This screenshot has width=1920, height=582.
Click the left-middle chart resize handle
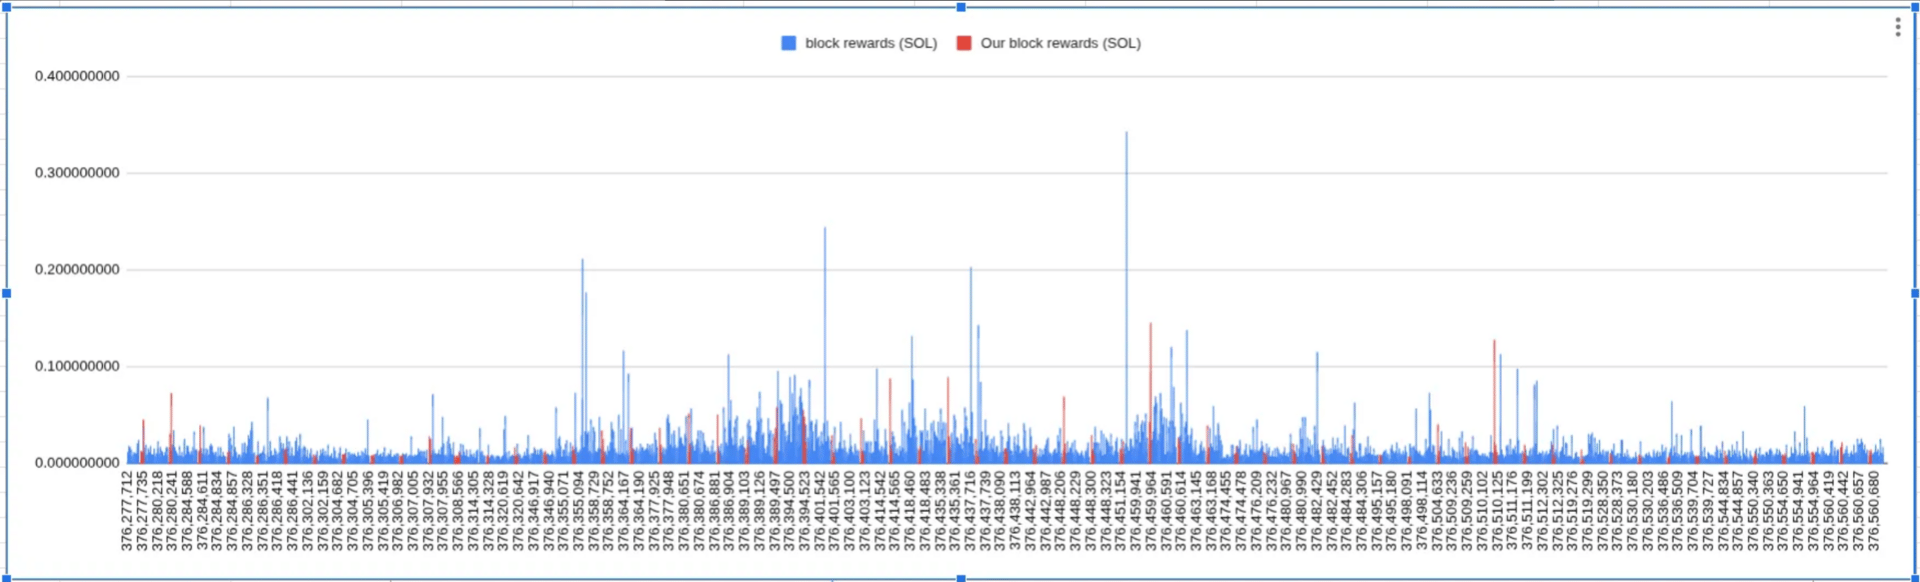point(7,293)
